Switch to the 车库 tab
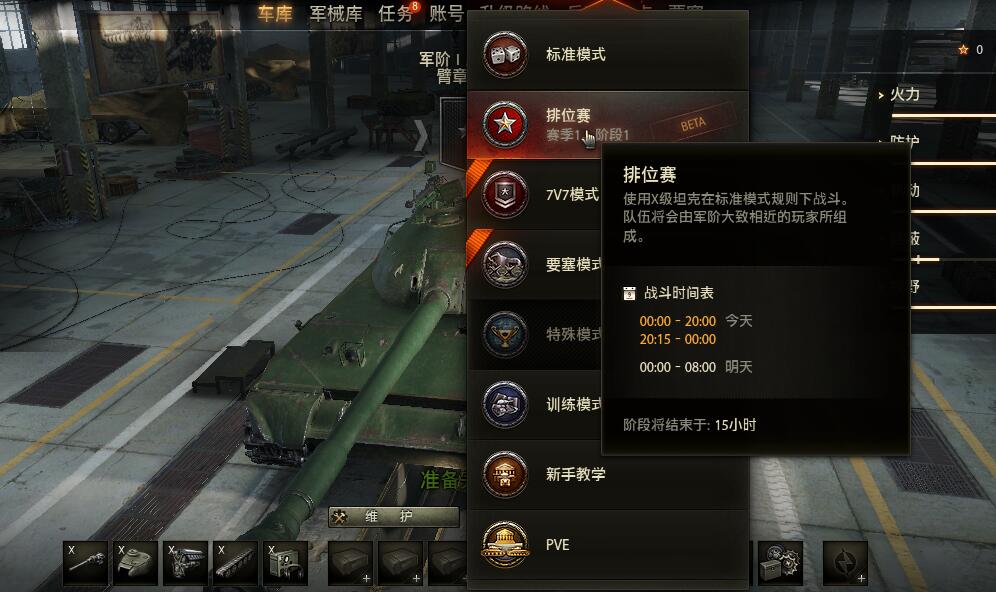This screenshot has height=592, width=996. pos(275,14)
